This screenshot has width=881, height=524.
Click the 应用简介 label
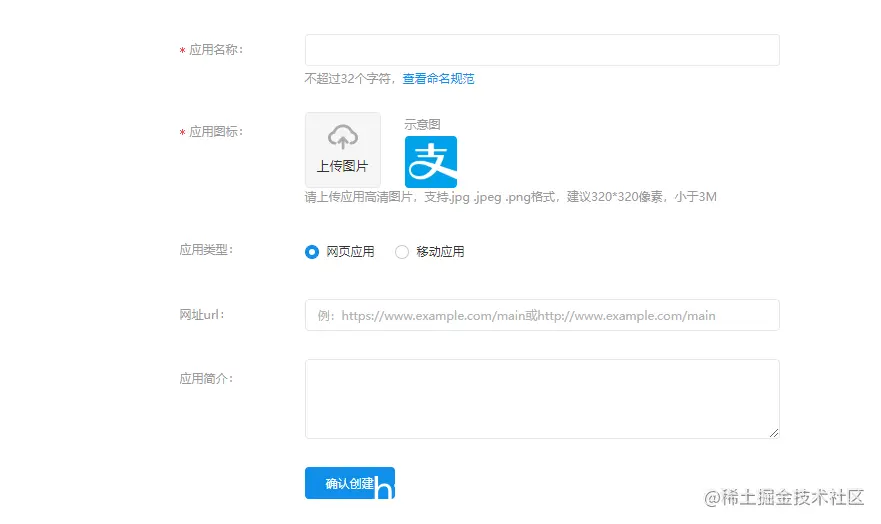pyautogui.click(x=206, y=379)
